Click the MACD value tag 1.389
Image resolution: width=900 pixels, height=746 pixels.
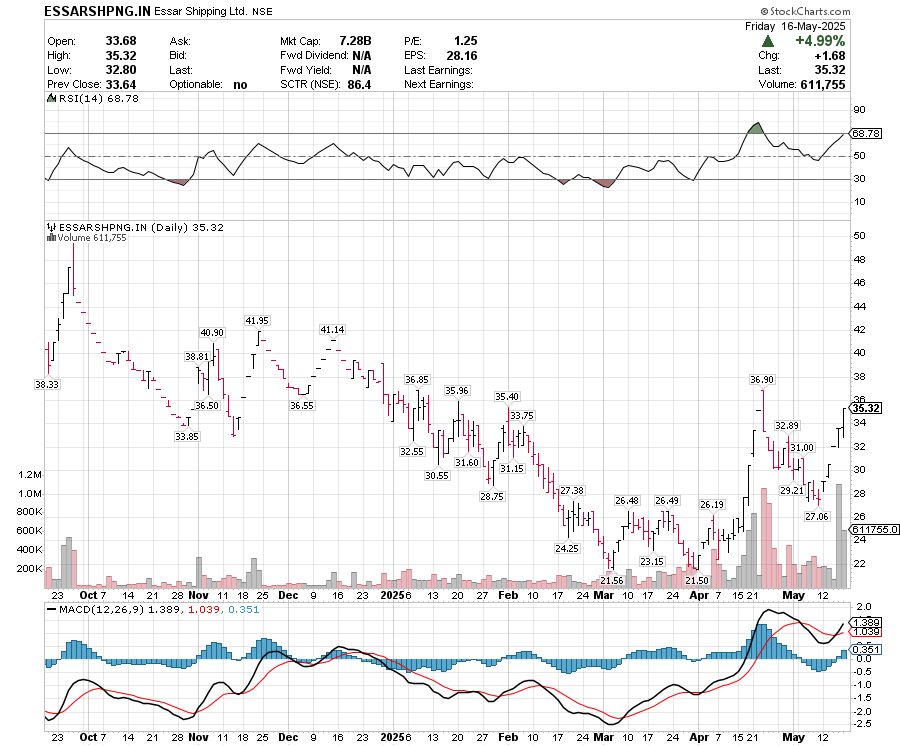(x=867, y=622)
